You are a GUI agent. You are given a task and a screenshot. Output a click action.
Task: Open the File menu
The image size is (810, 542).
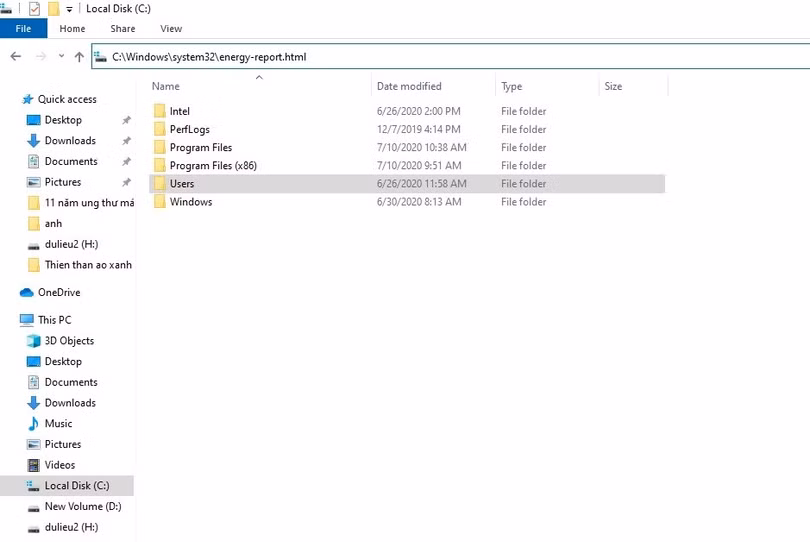tap(23, 29)
